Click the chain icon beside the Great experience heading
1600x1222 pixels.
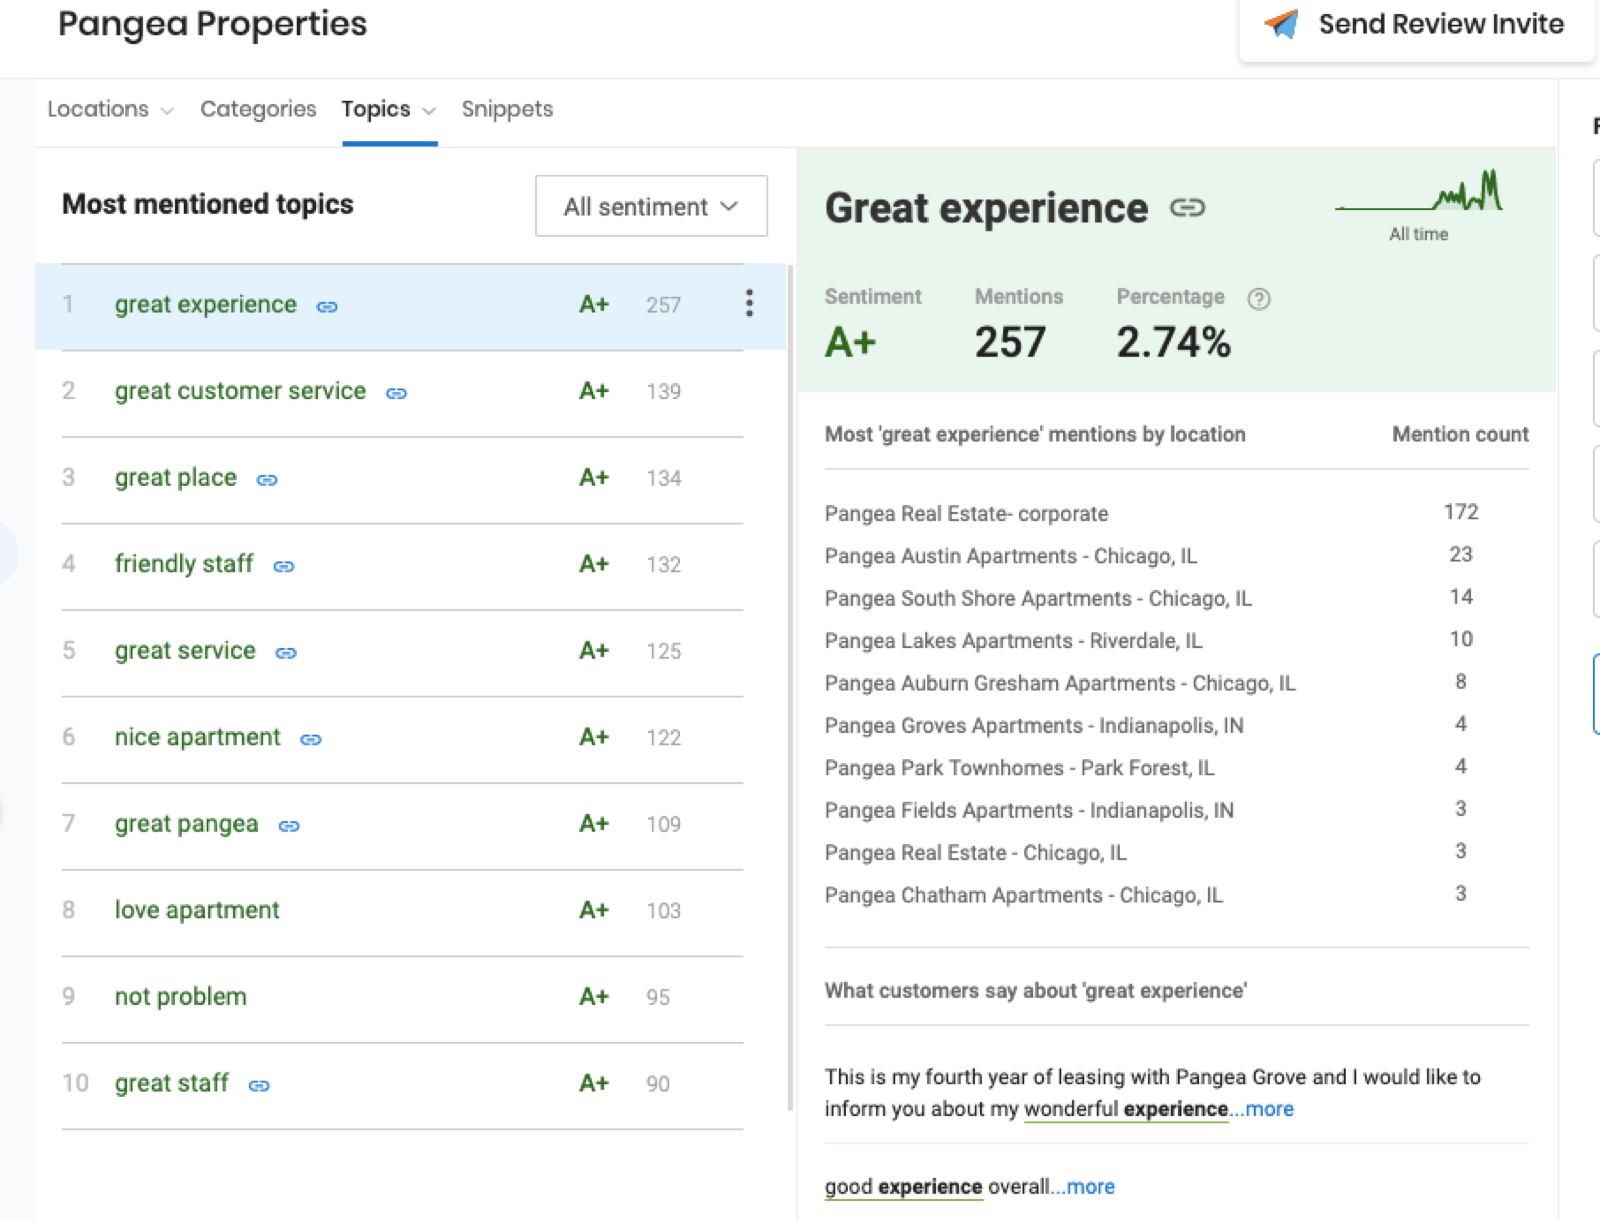(x=1188, y=210)
